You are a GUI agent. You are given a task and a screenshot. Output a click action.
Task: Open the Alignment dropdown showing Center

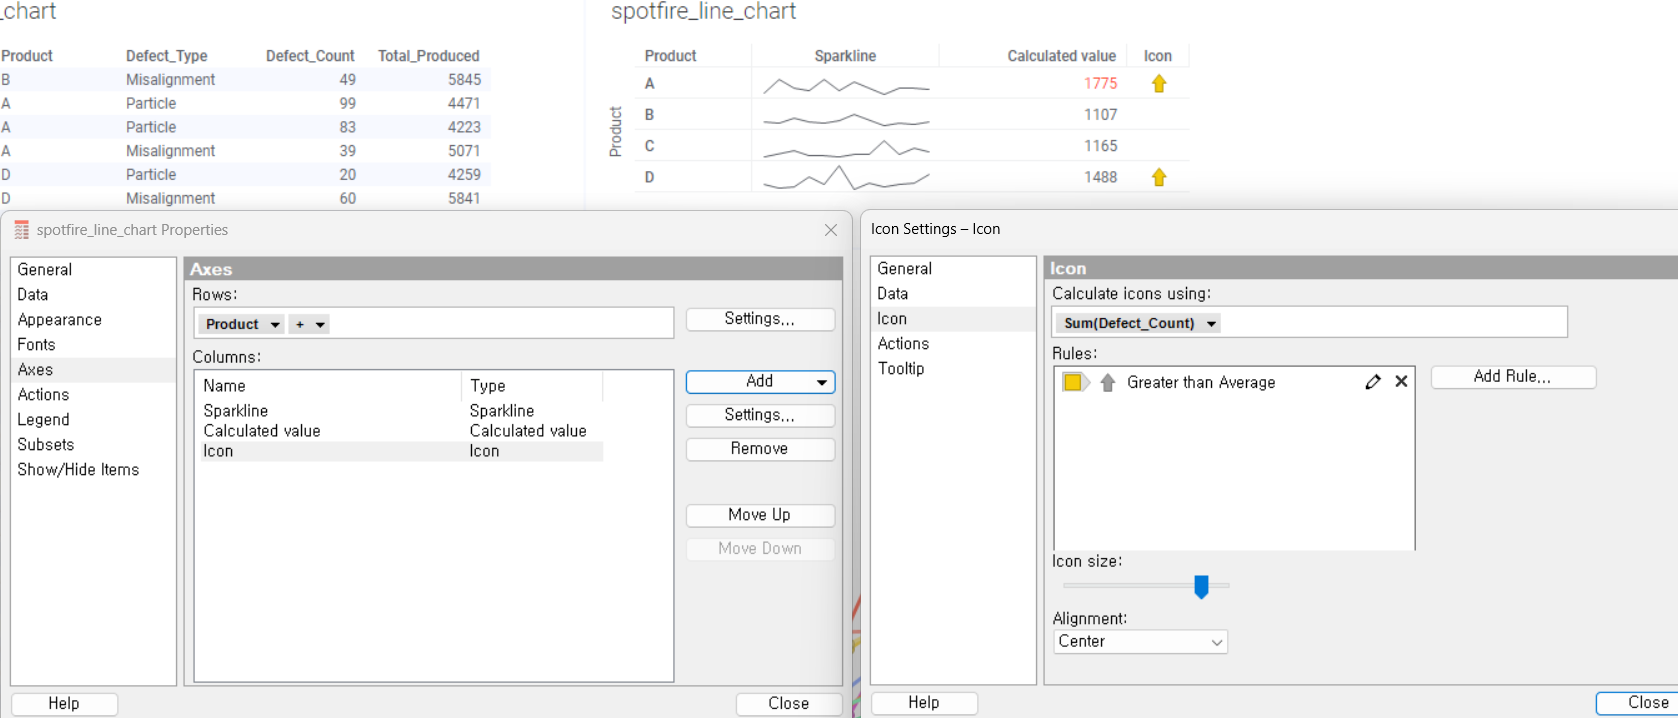point(1140,642)
